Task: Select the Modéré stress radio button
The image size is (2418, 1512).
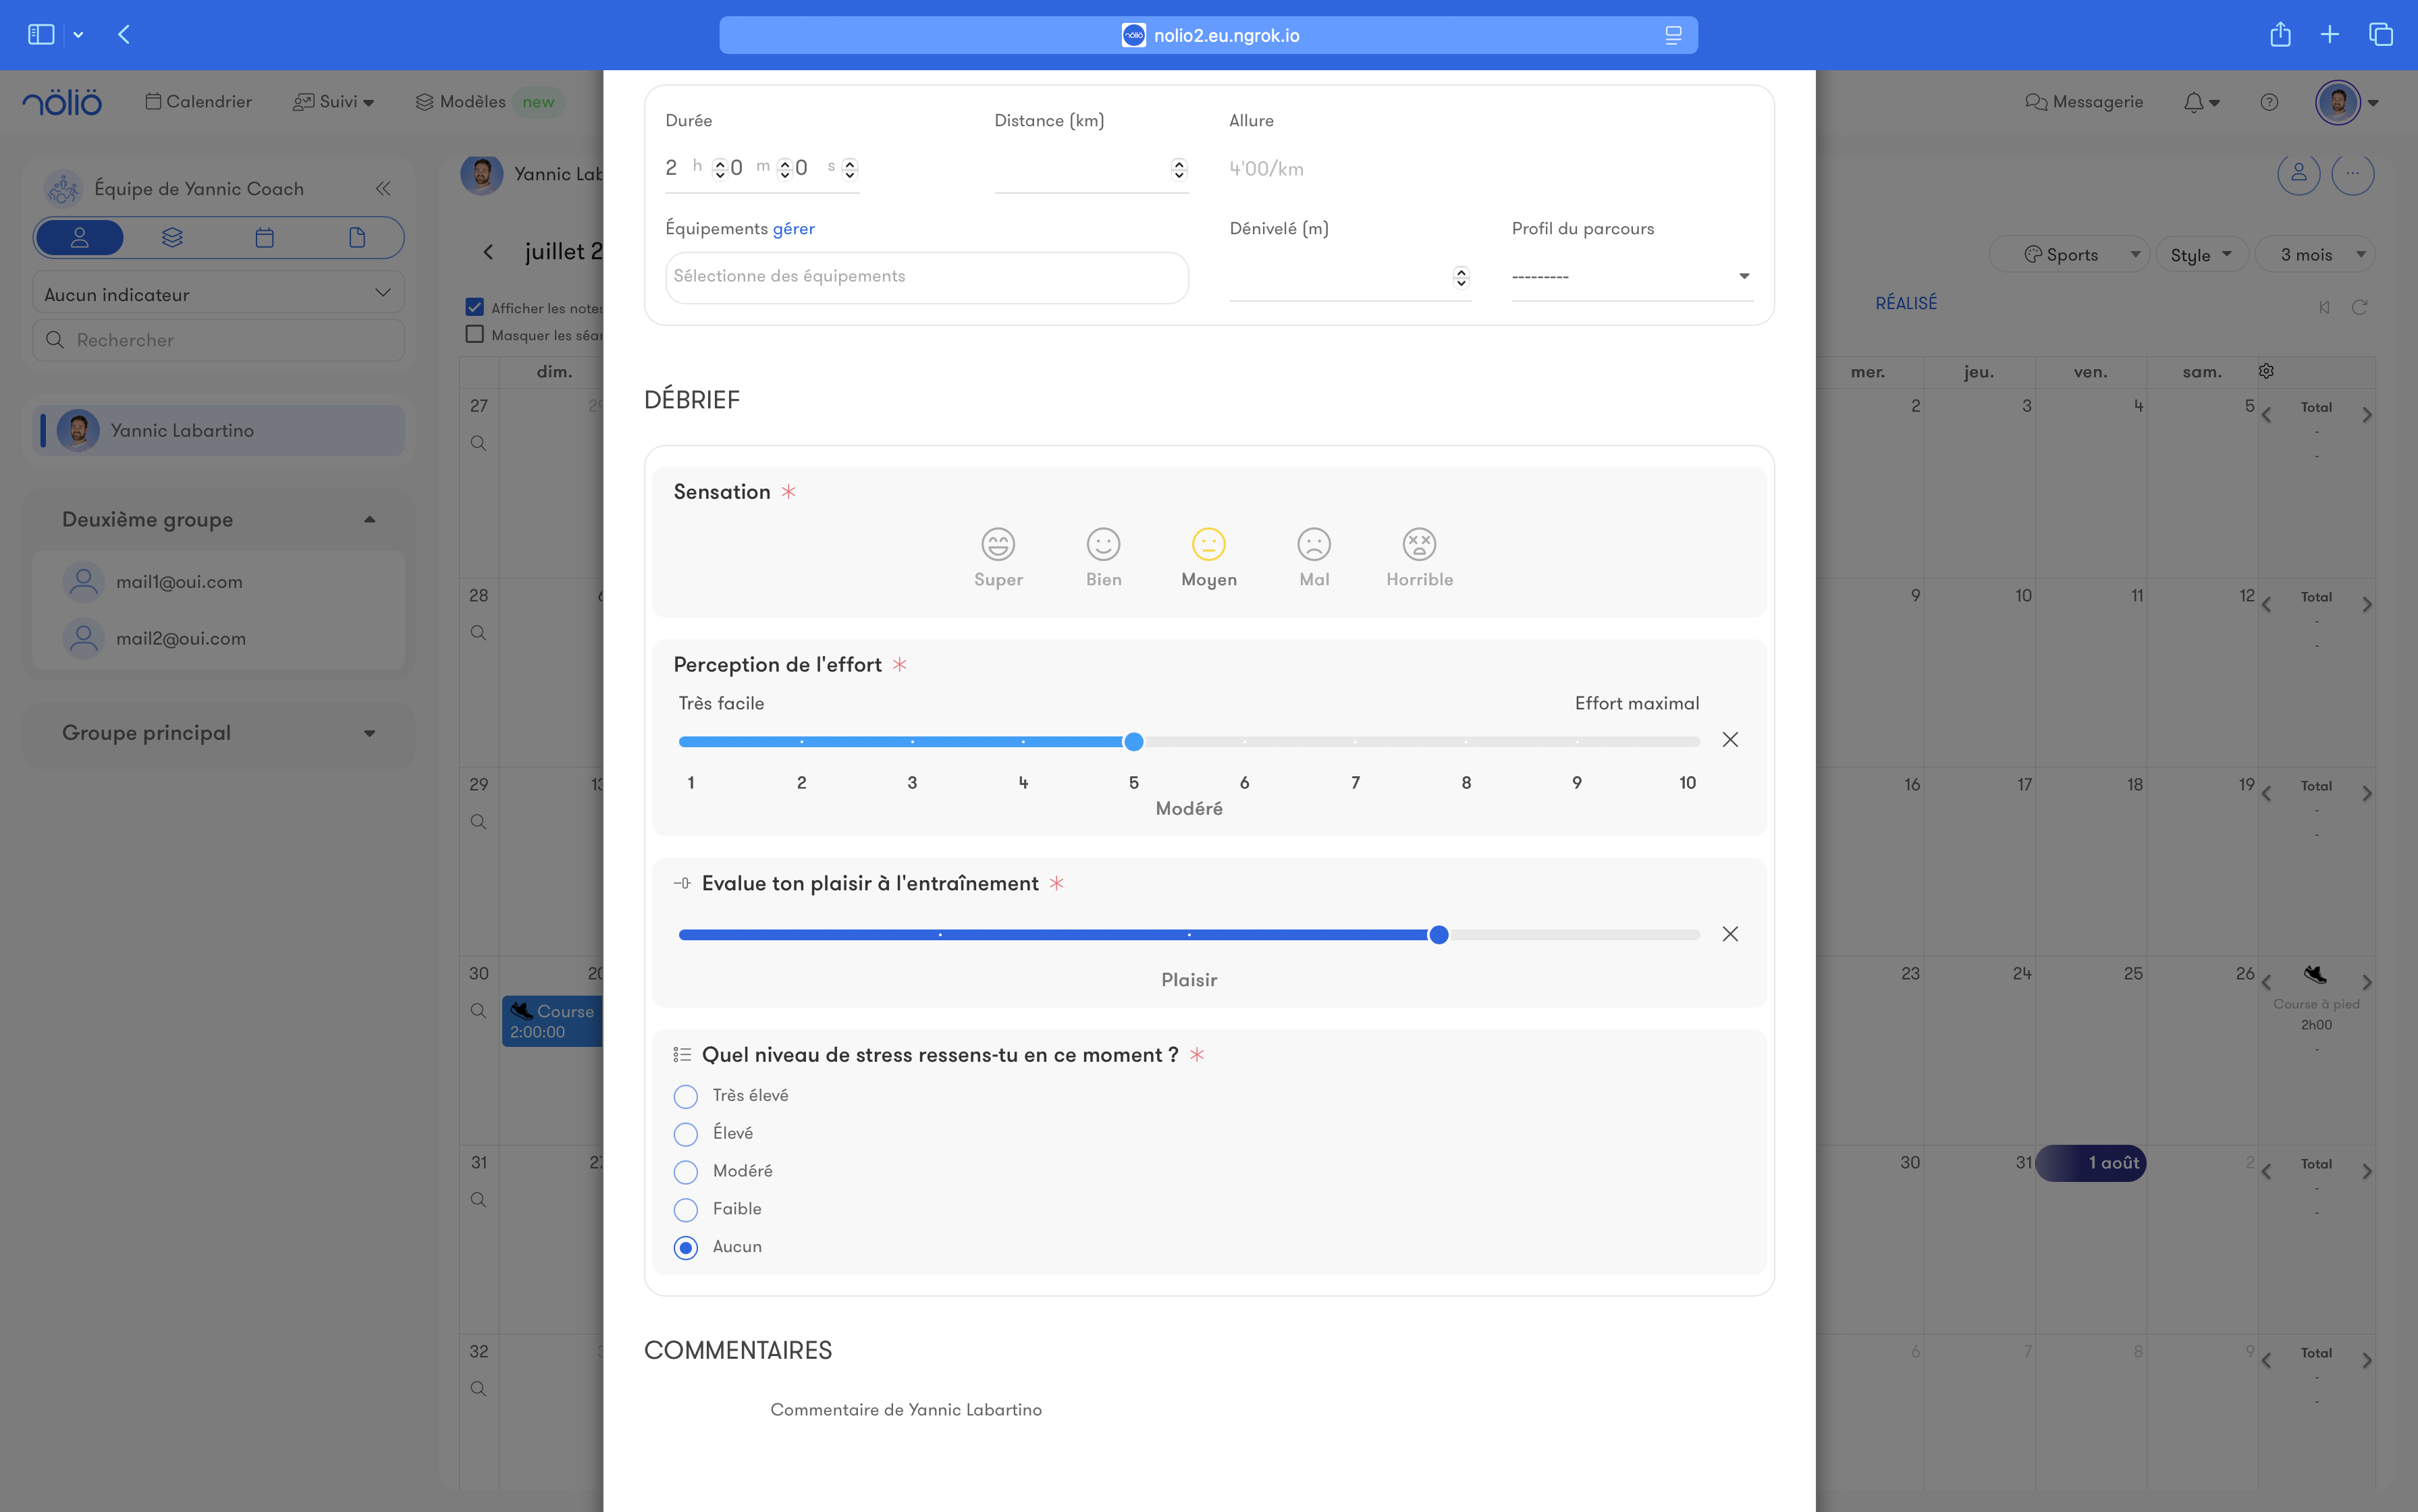Action: [x=685, y=1172]
